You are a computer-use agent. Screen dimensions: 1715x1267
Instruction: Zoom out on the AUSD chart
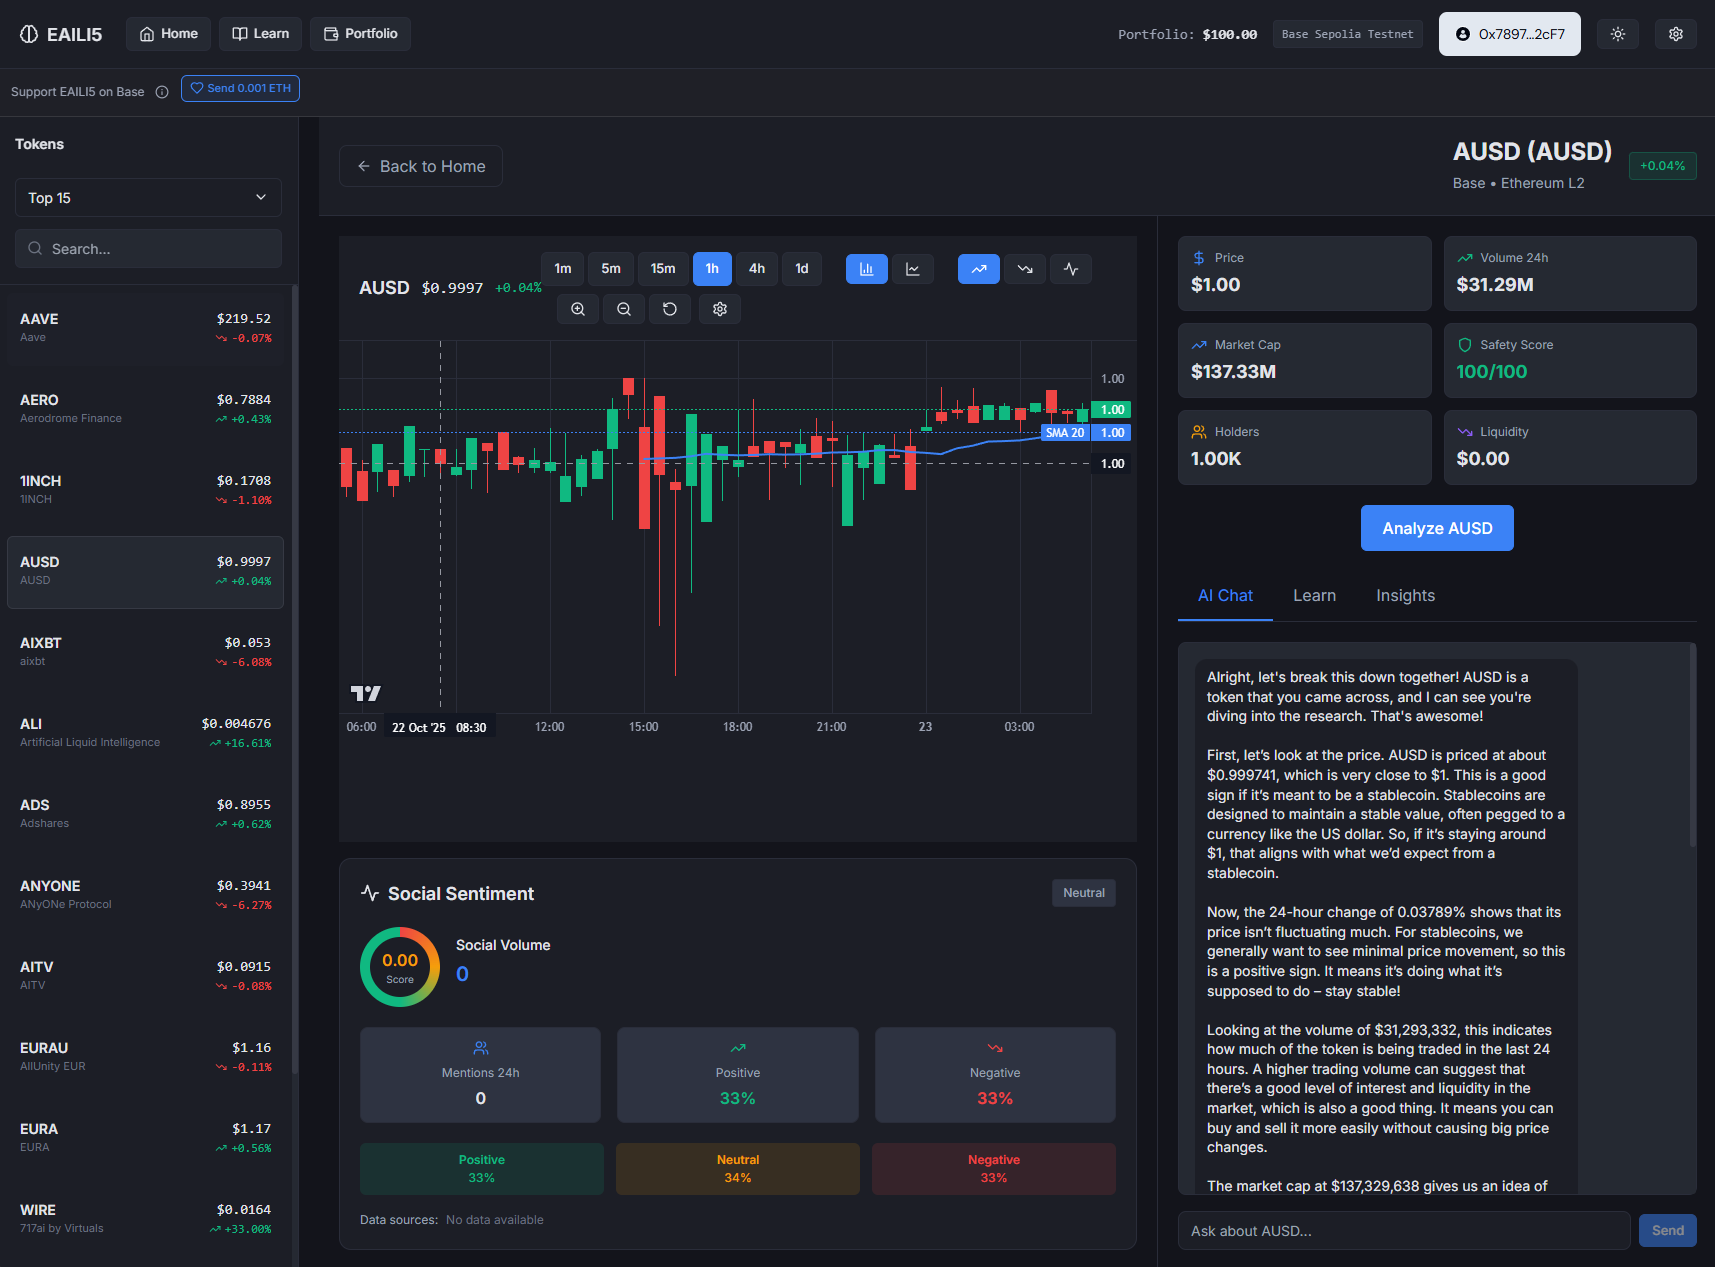(x=623, y=309)
